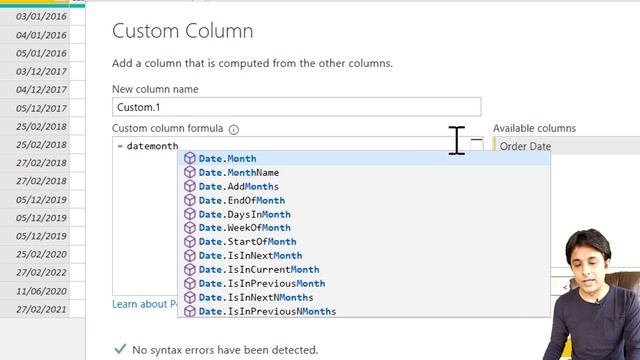
Task: Click the cube icon beside Date.Month
Action: tap(190, 158)
